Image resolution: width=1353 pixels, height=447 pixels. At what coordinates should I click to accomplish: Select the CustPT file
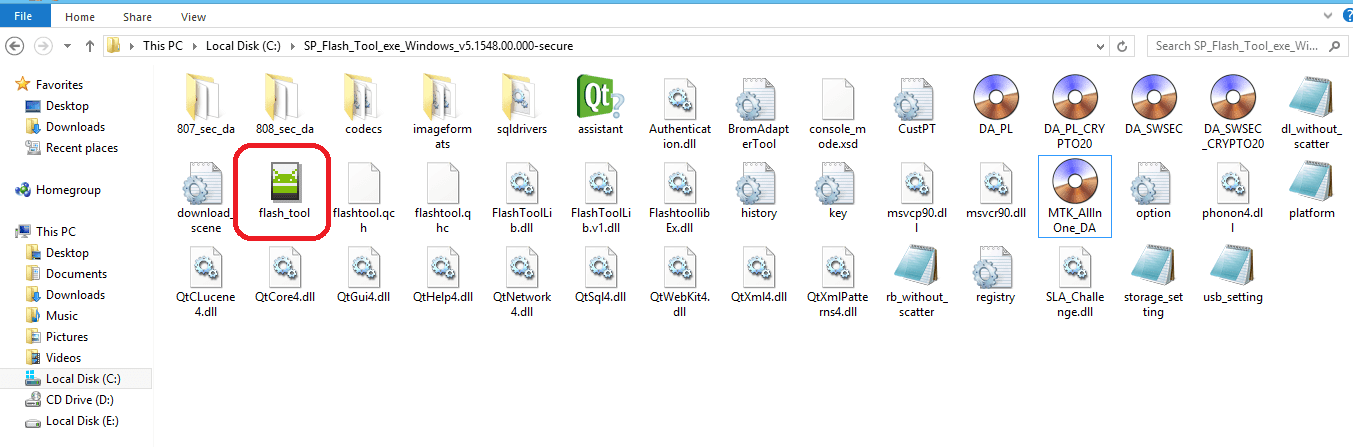point(917,107)
